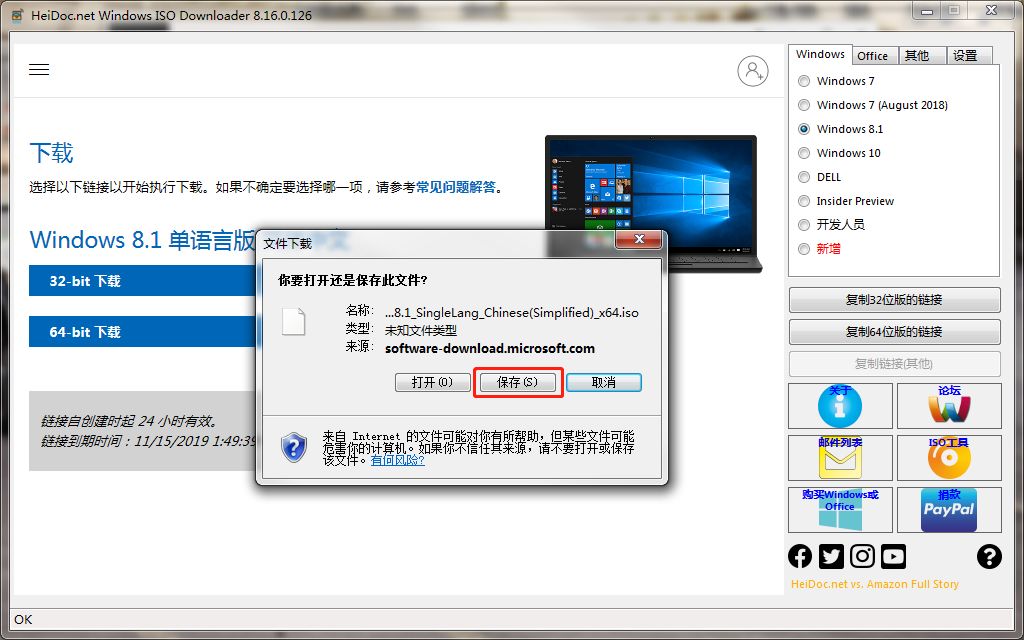Screen dimensions: 1024x640
Task: Click the laptop Windows 10 image
Action: (x=654, y=203)
